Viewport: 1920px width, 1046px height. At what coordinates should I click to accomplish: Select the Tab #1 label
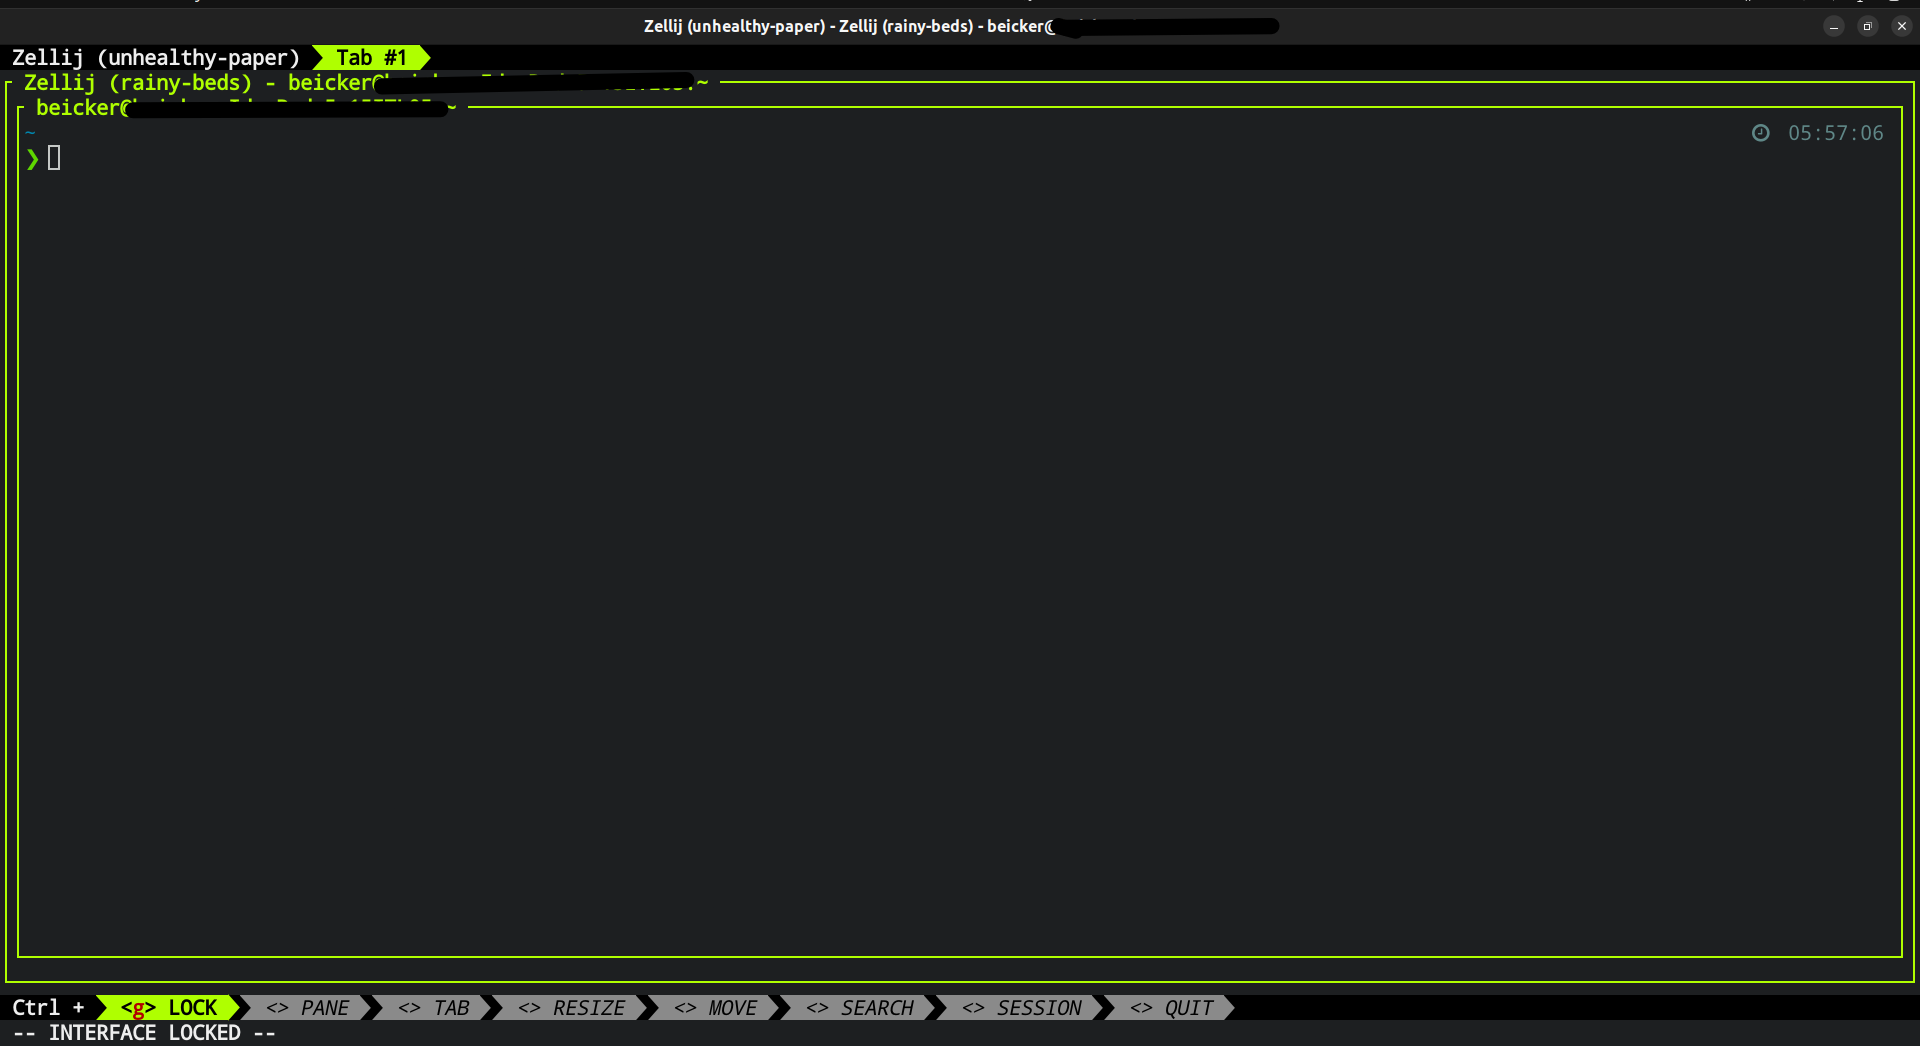[370, 57]
